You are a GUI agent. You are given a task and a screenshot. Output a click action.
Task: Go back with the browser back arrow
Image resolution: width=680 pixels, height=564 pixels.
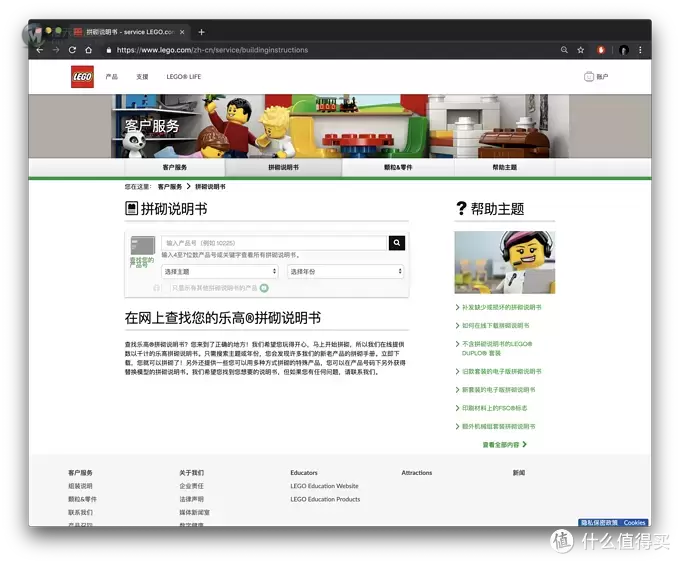(x=39, y=50)
